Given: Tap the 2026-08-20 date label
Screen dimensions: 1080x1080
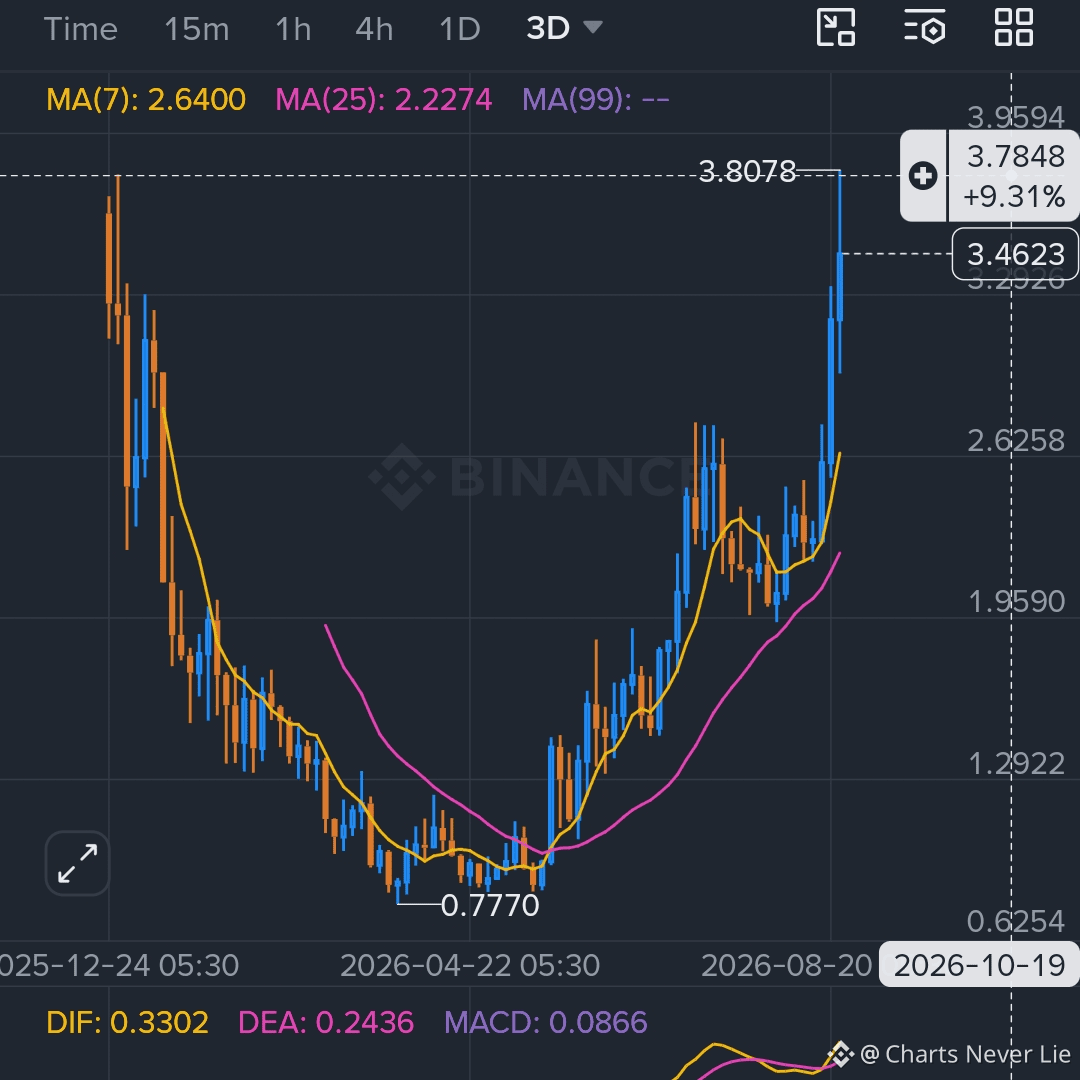Looking at the screenshot, I should click(787, 966).
